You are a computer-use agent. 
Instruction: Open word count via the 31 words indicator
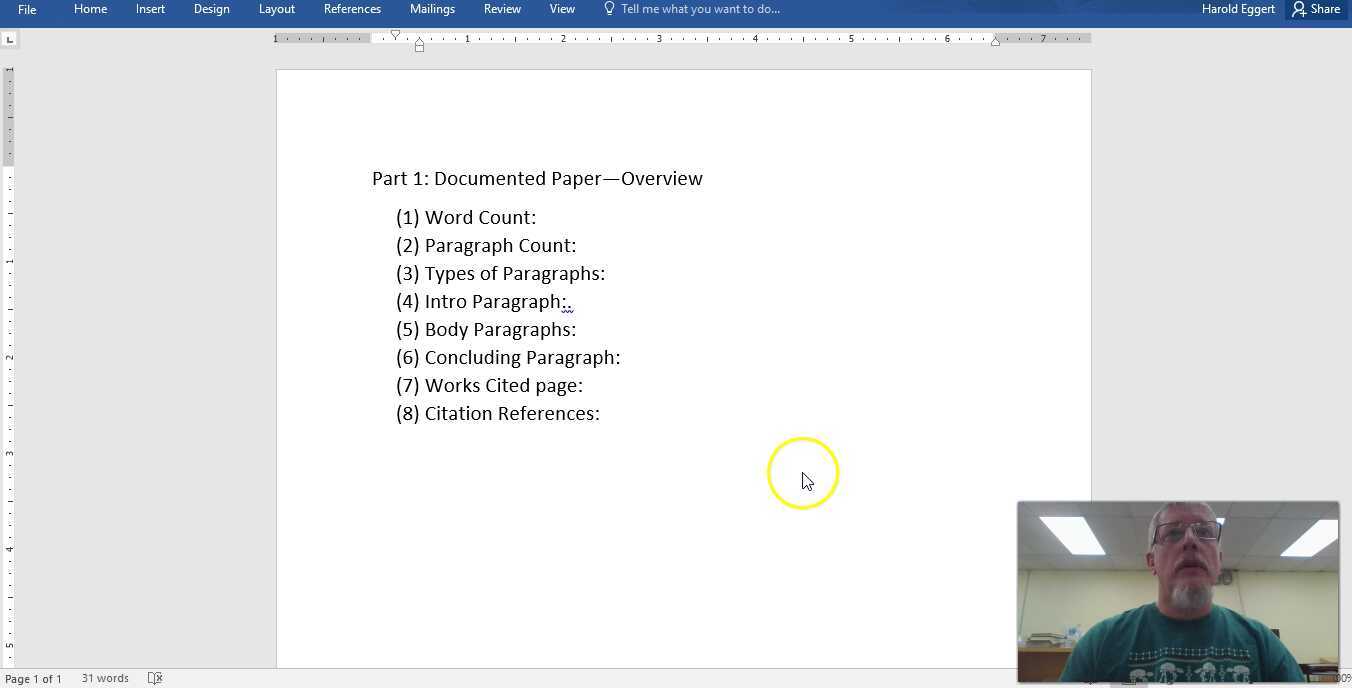coord(105,678)
